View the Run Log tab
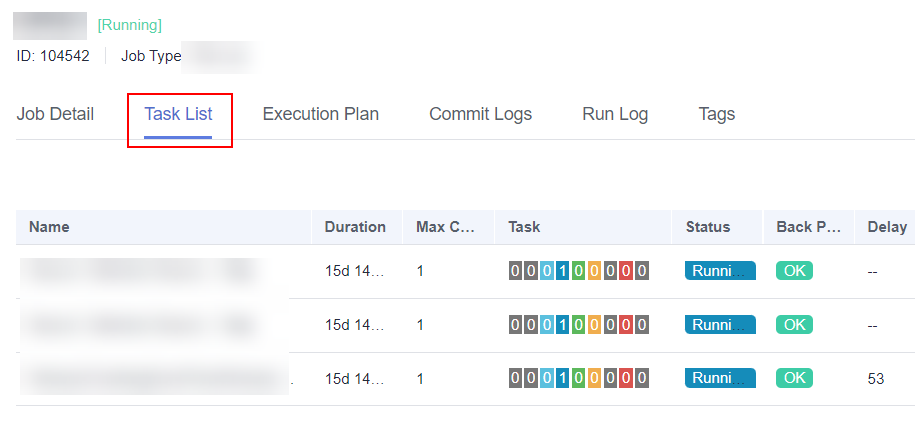 [615, 114]
